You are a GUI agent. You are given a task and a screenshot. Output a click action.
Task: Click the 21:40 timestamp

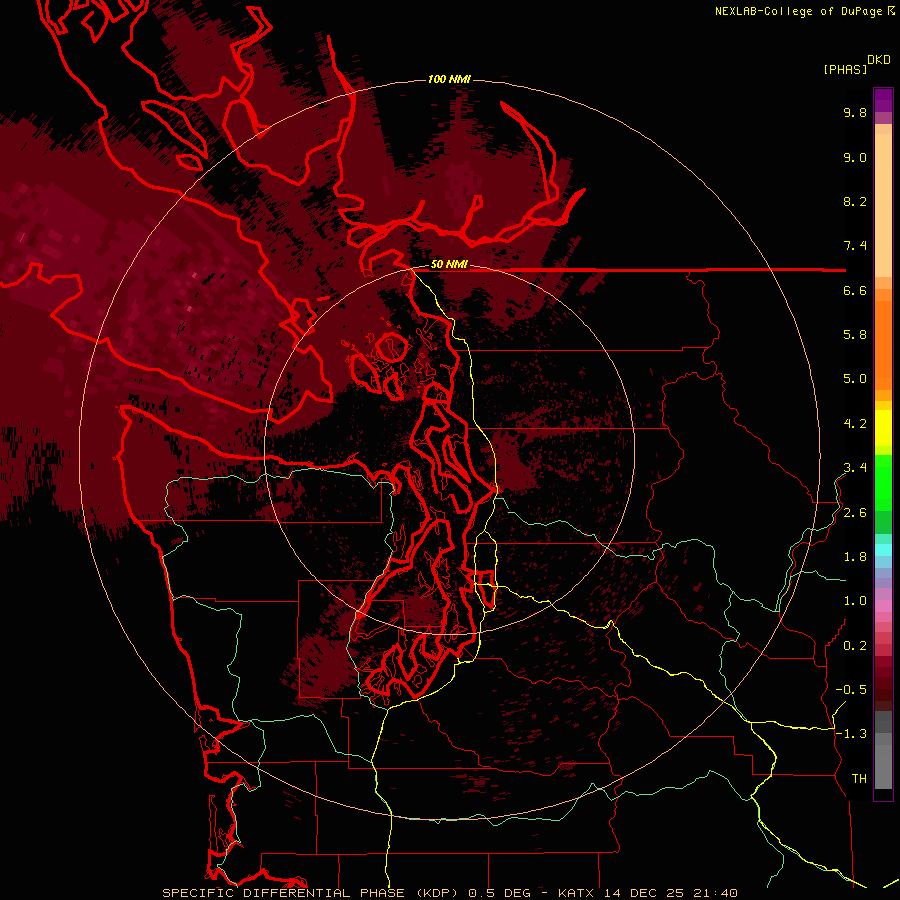click(x=715, y=893)
